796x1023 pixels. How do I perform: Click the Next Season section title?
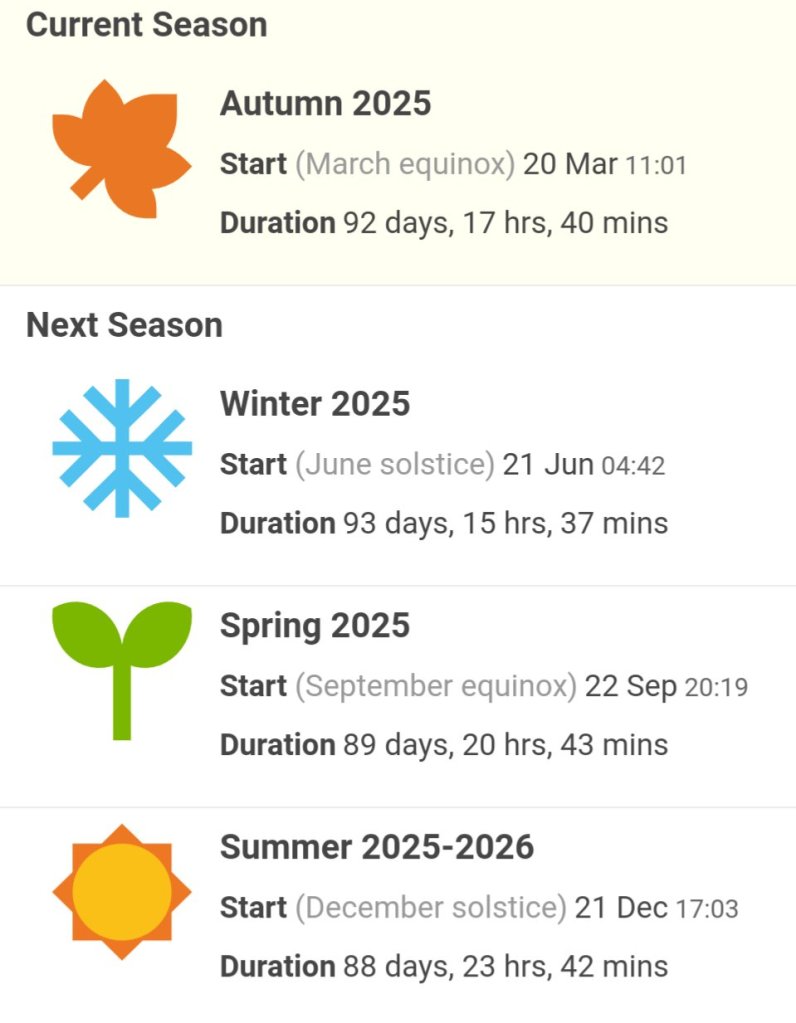(125, 325)
